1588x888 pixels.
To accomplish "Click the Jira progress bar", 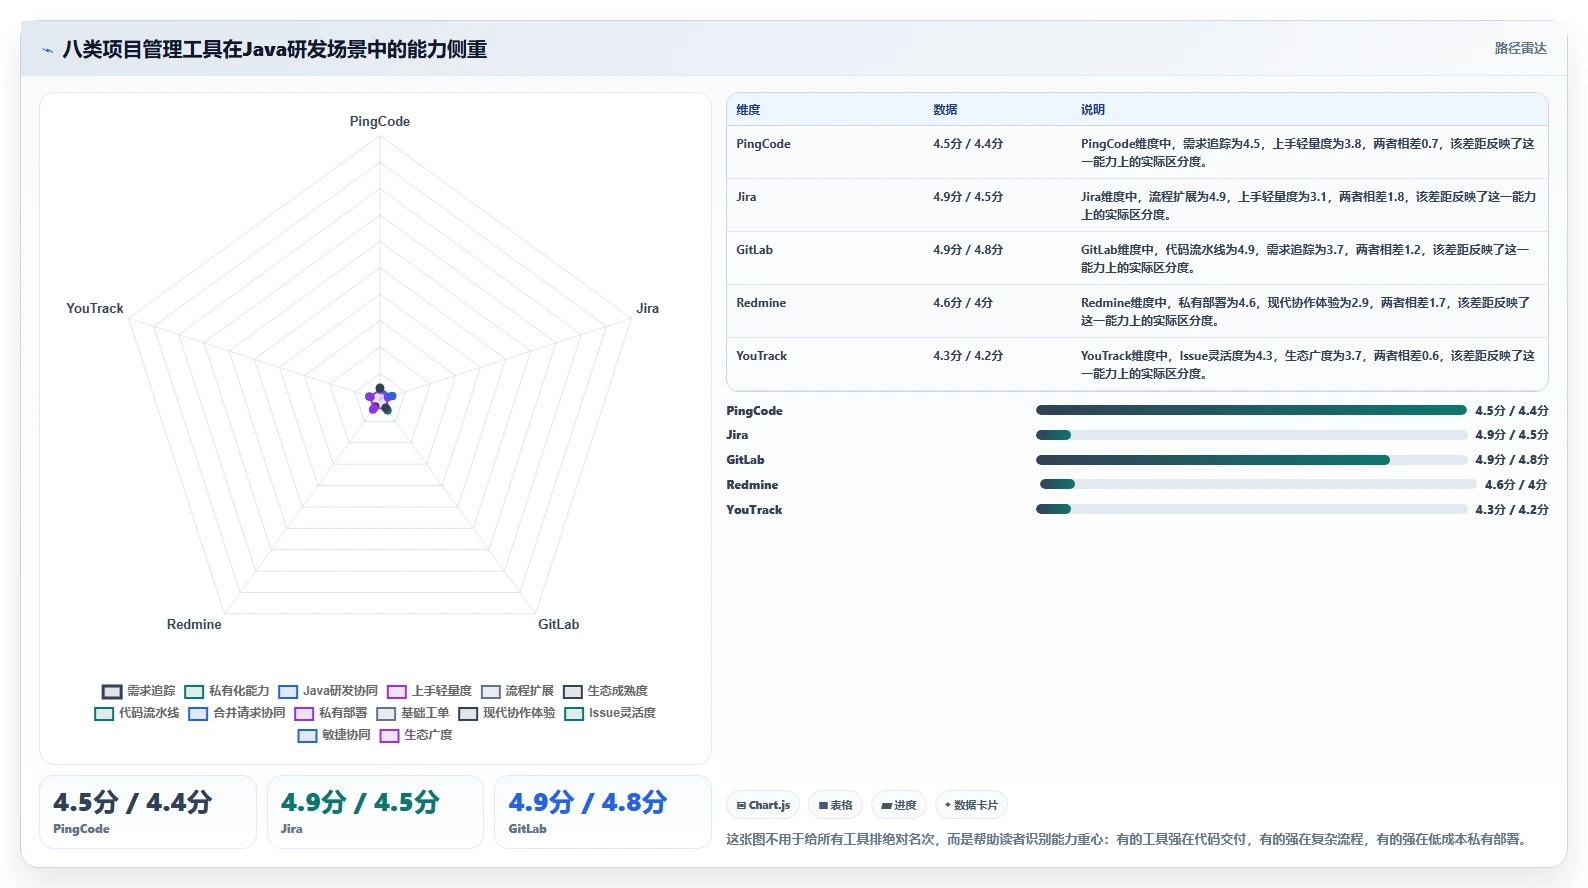I will 1251,435.
